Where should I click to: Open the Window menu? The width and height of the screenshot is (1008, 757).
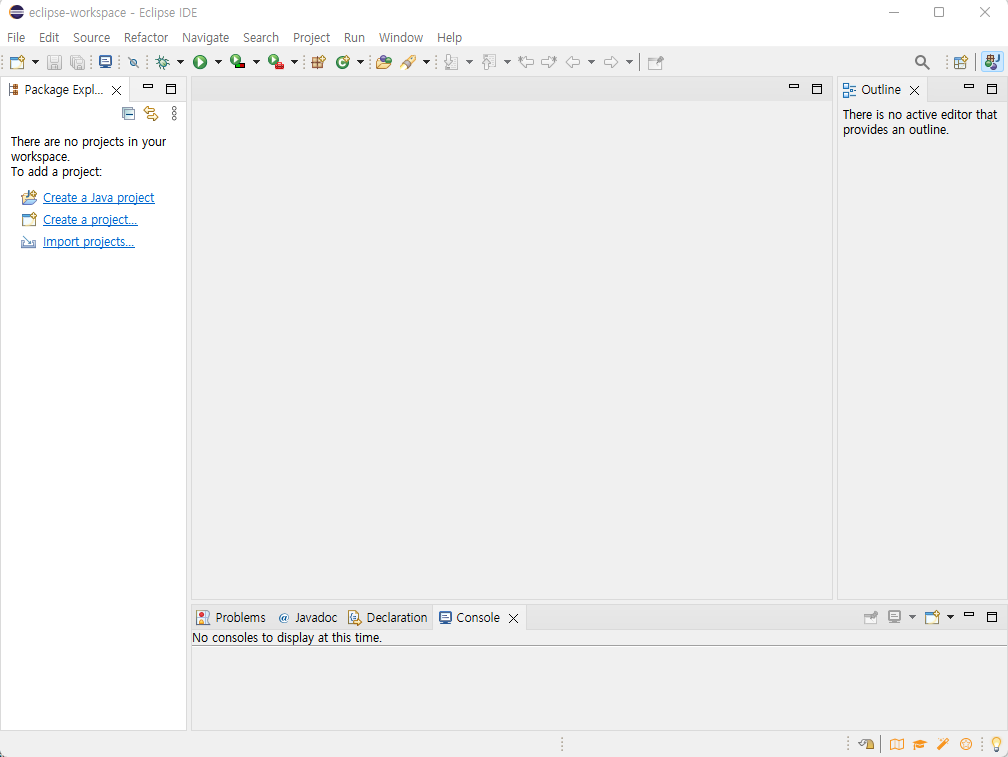(x=400, y=37)
